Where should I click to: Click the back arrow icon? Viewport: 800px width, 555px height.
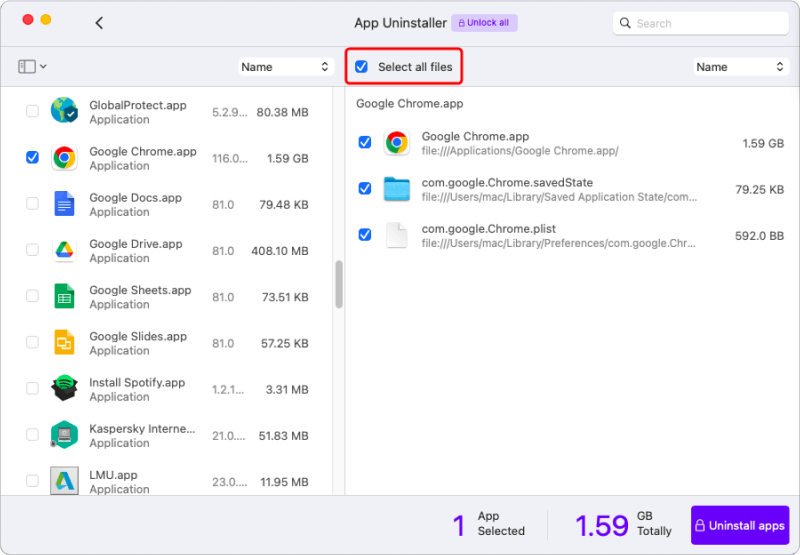coord(99,23)
